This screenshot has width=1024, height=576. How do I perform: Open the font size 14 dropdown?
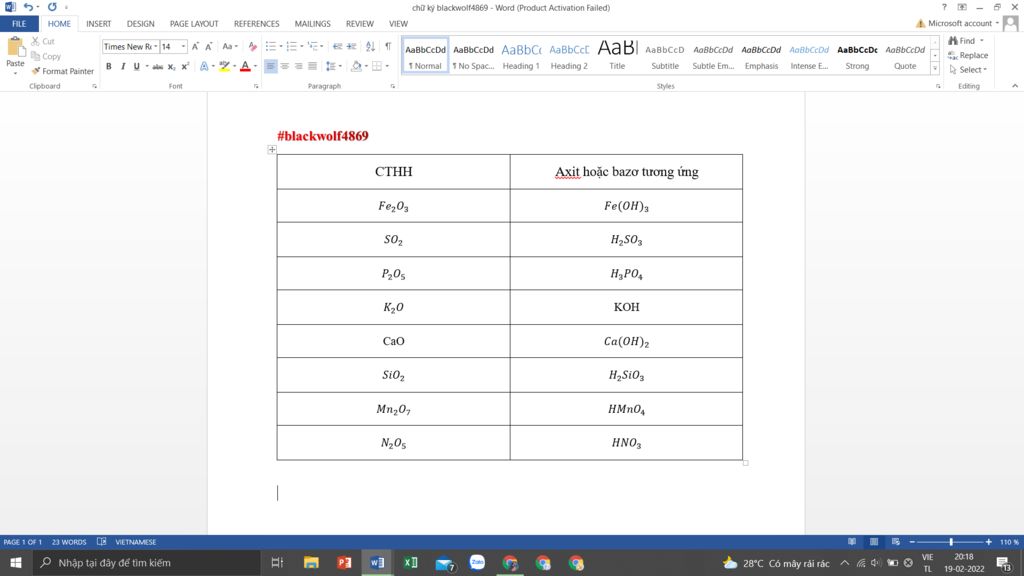(184, 46)
